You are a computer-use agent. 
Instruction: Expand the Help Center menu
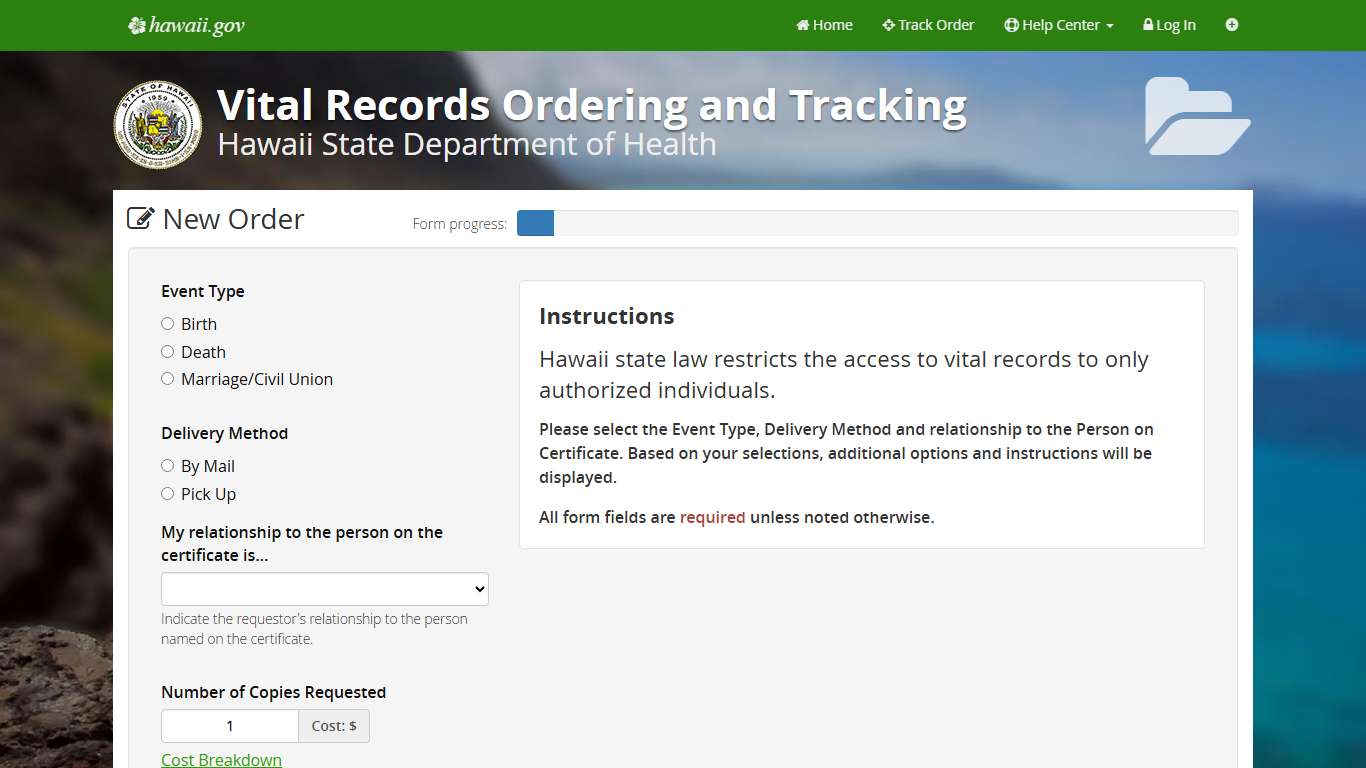click(1059, 24)
